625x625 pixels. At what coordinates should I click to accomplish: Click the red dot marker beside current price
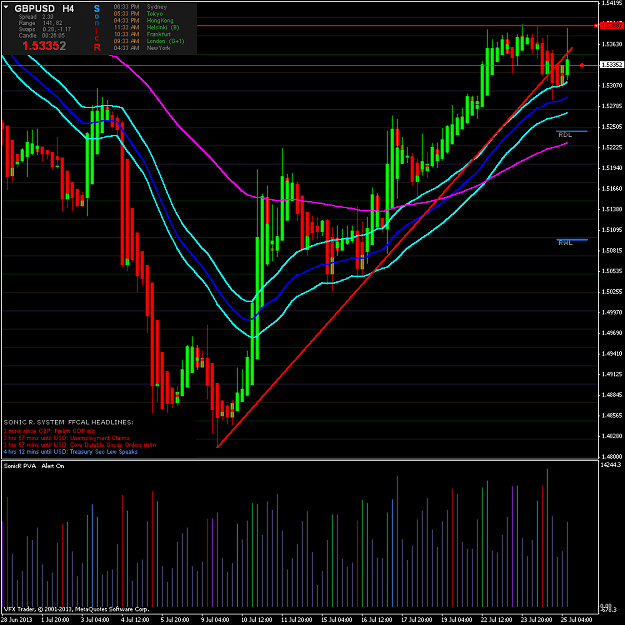coord(582,65)
